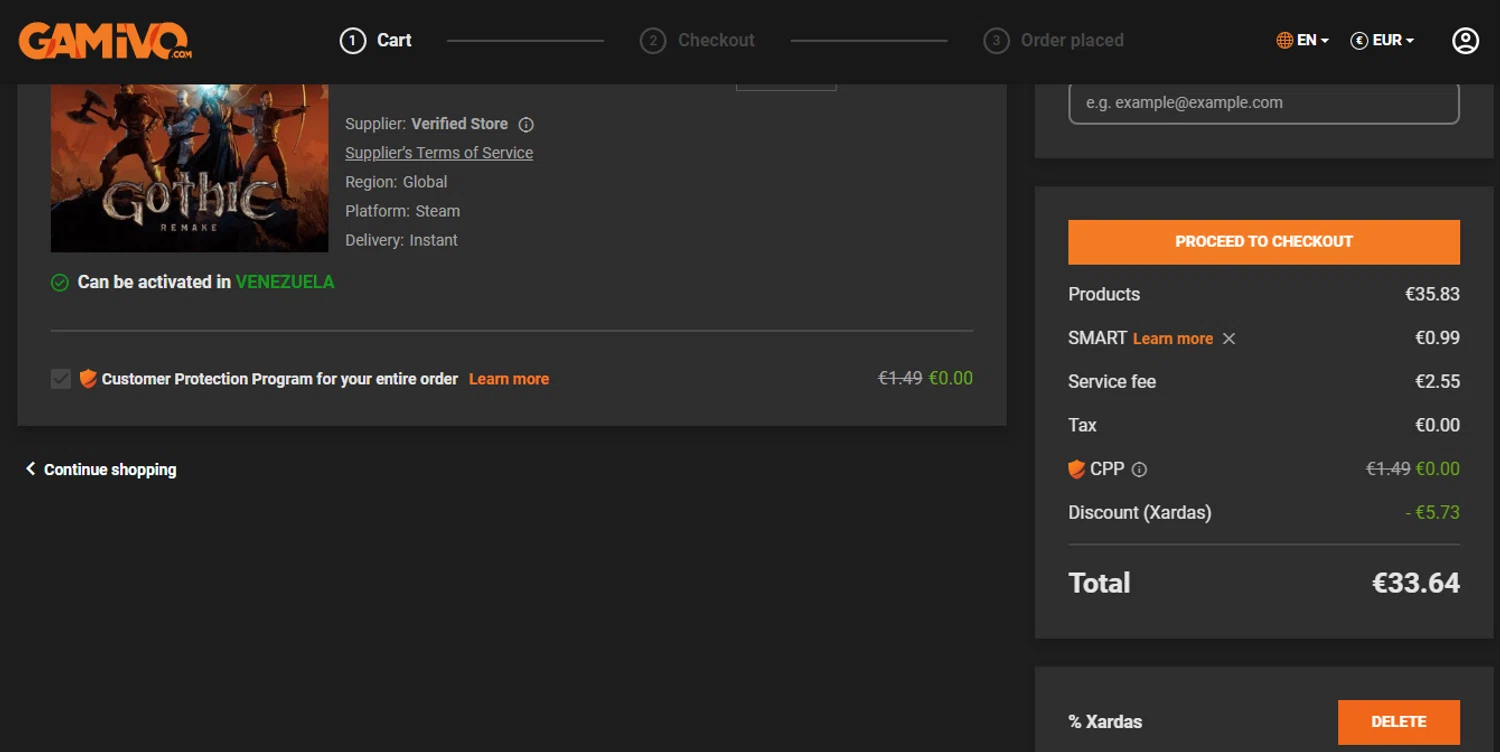The height and width of the screenshot is (752, 1500).
Task: Click the Region: Global text
Action: click(x=396, y=182)
